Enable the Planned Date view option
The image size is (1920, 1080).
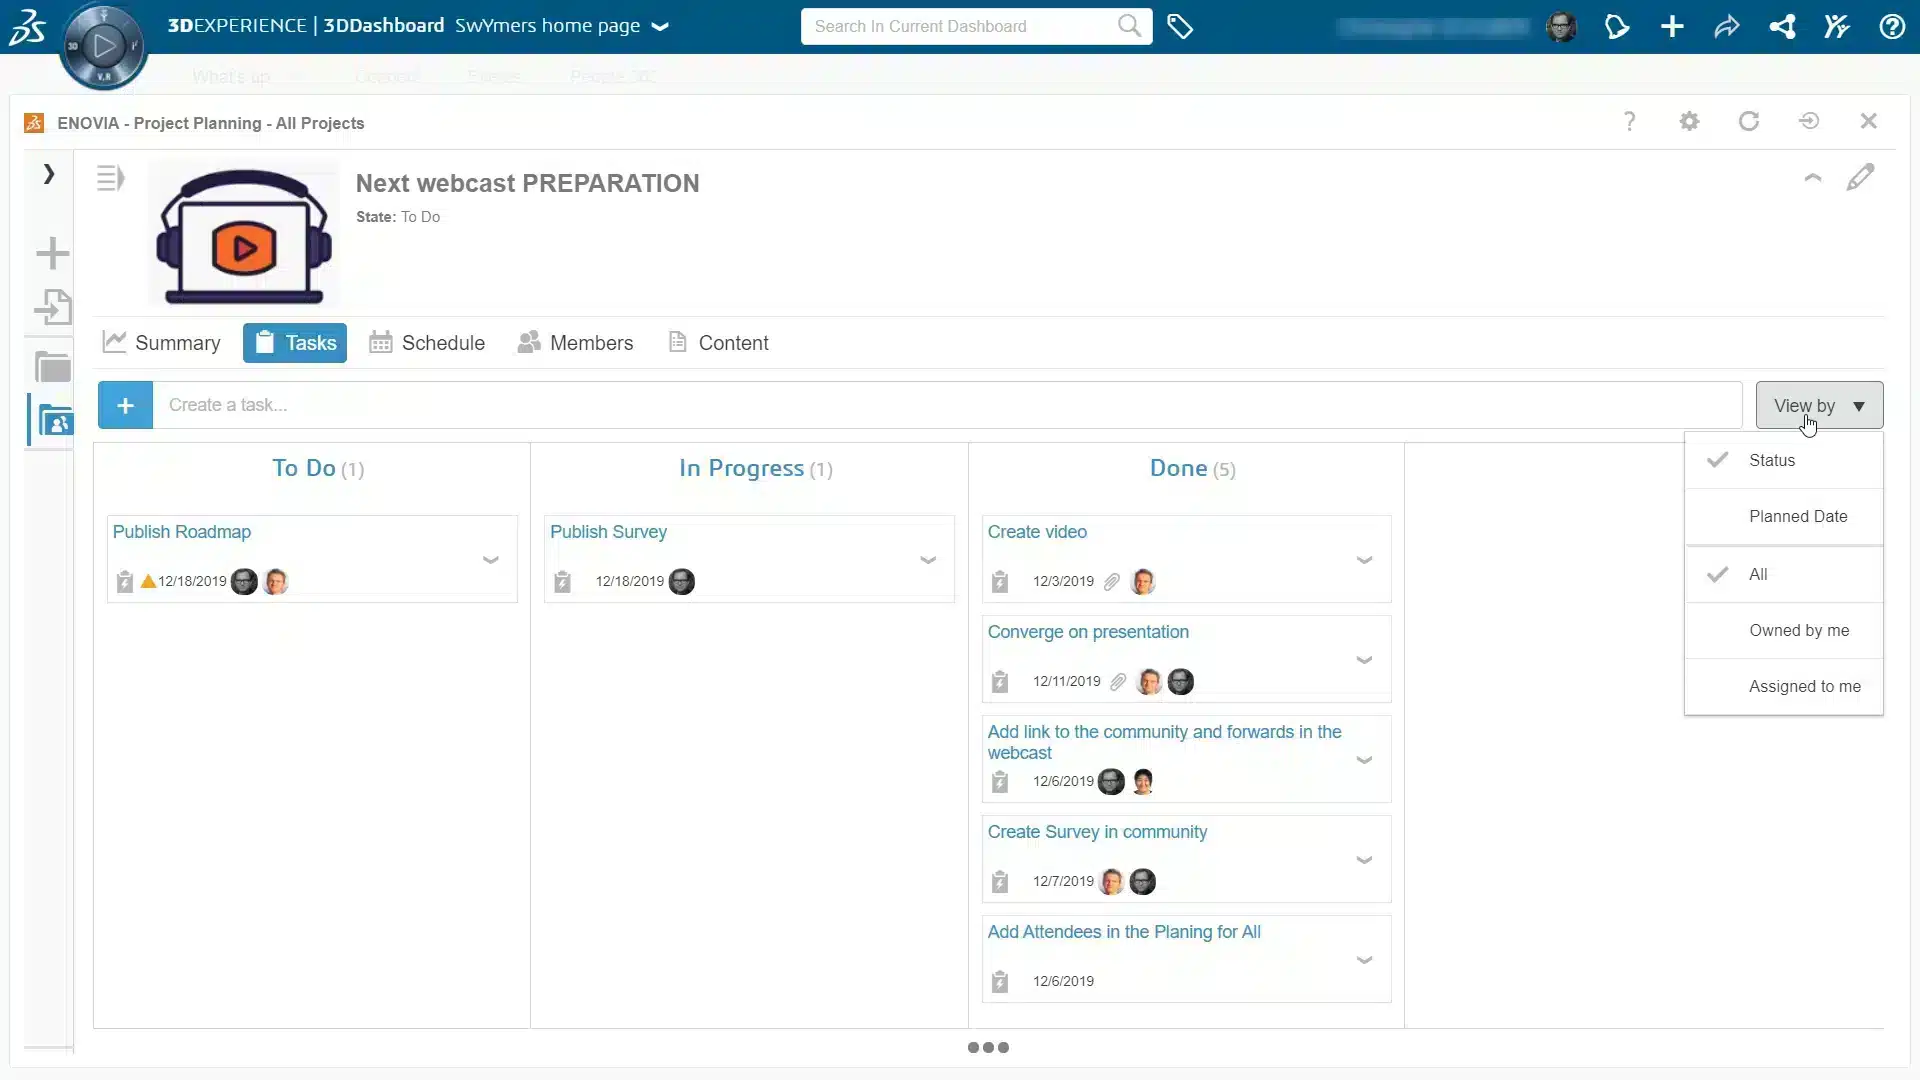[x=1797, y=516]
